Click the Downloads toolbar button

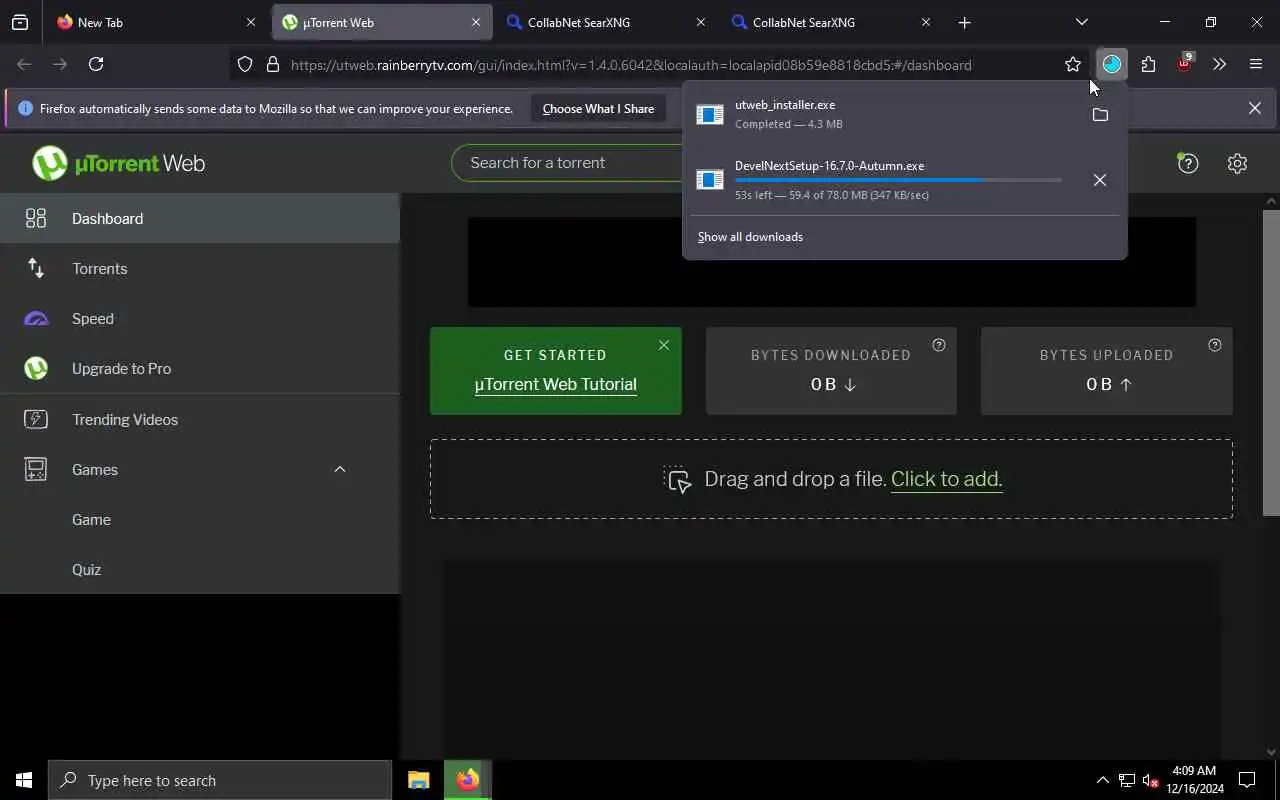[1112, 64]
